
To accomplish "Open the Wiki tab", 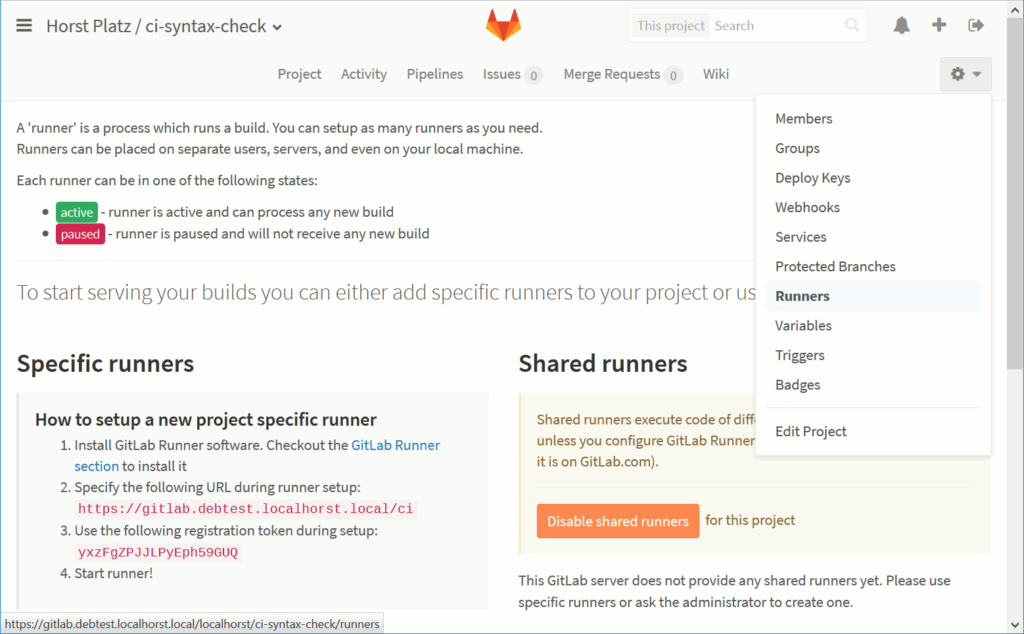I will point(716,74).
